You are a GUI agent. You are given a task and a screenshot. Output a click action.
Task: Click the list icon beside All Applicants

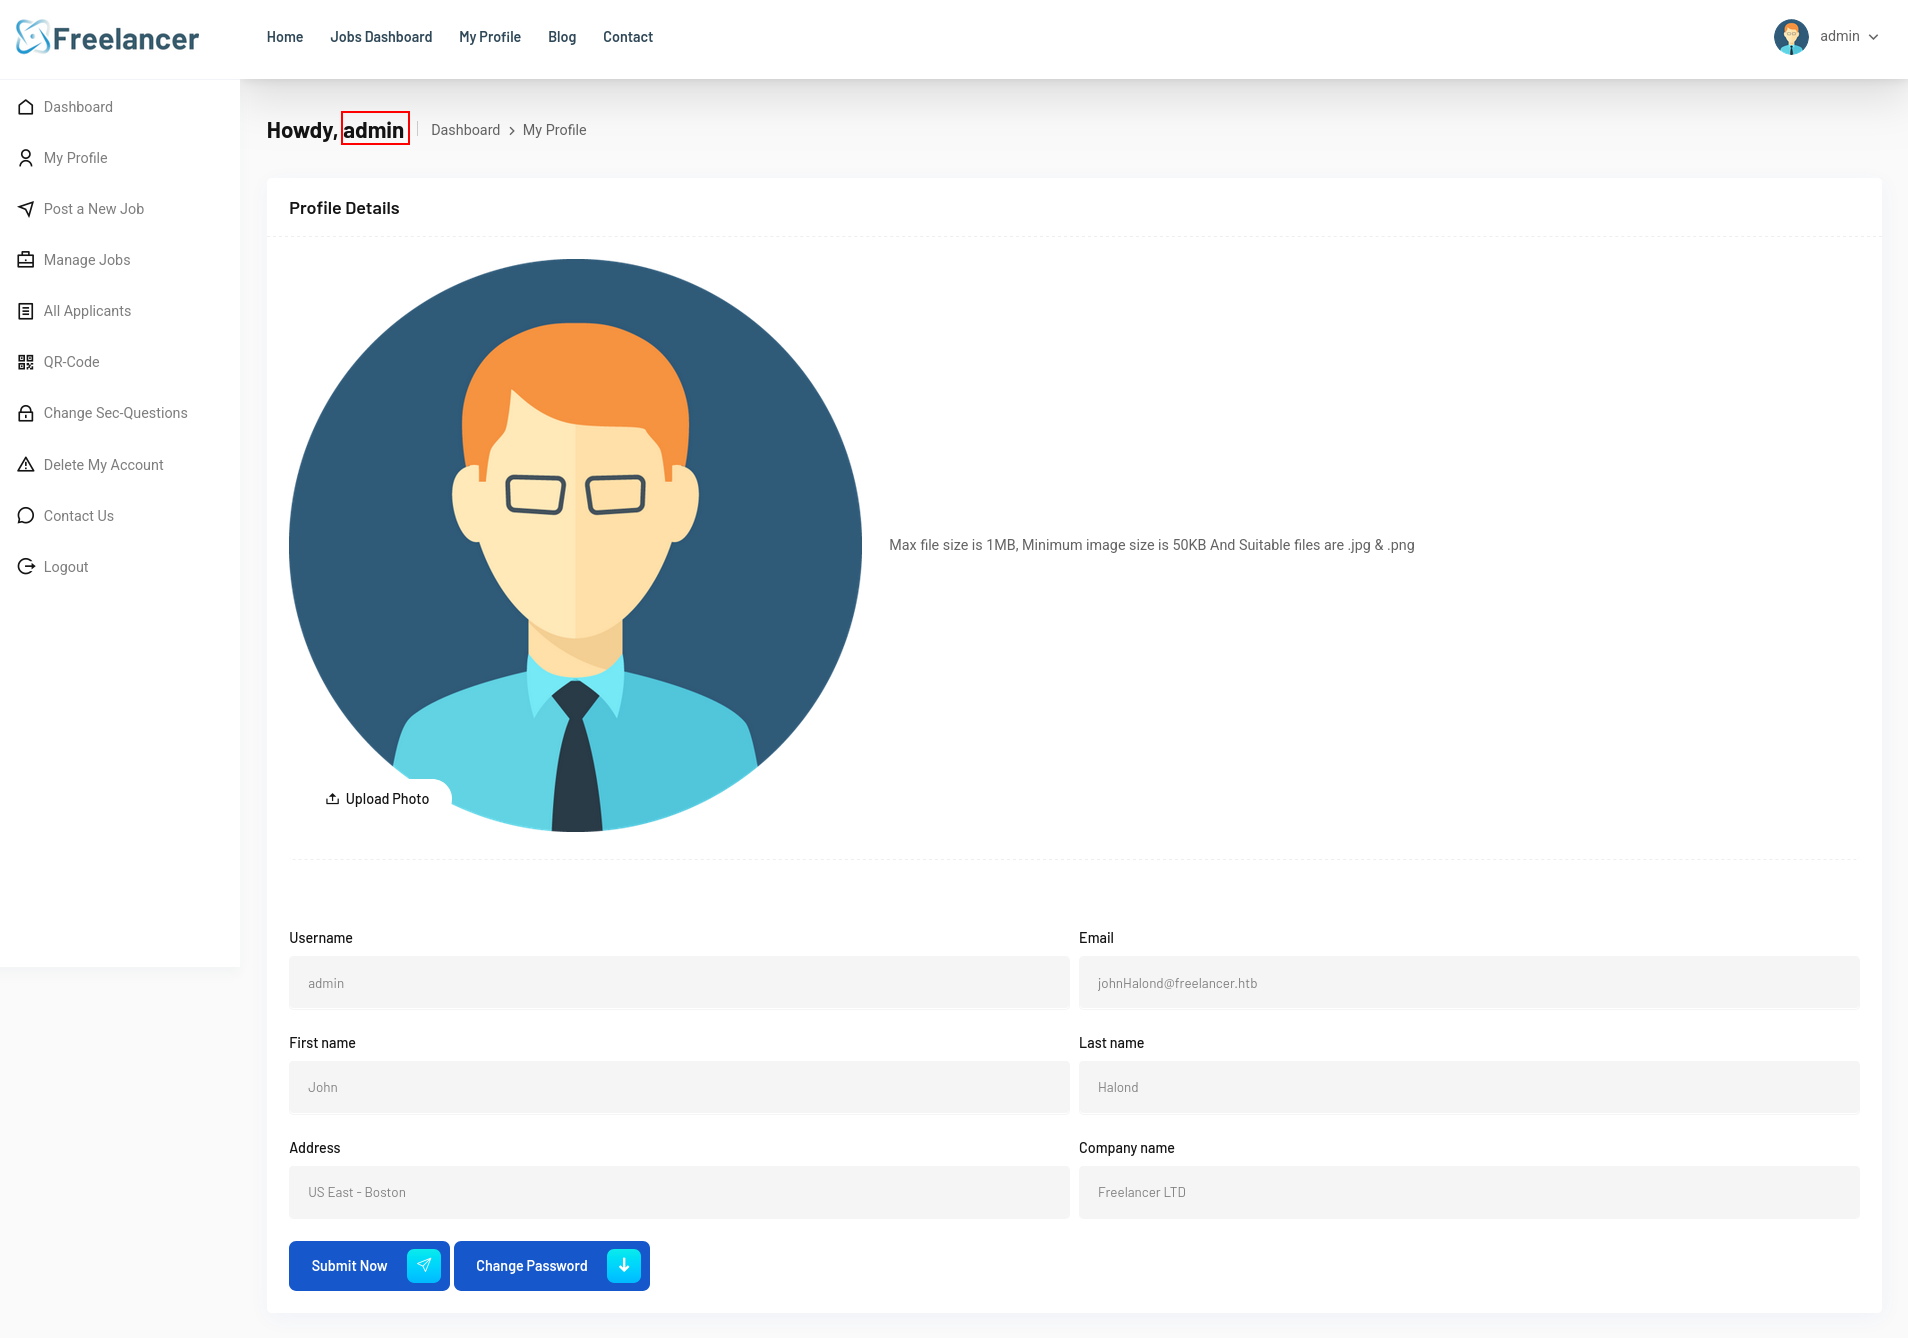(x=26, y=311)
